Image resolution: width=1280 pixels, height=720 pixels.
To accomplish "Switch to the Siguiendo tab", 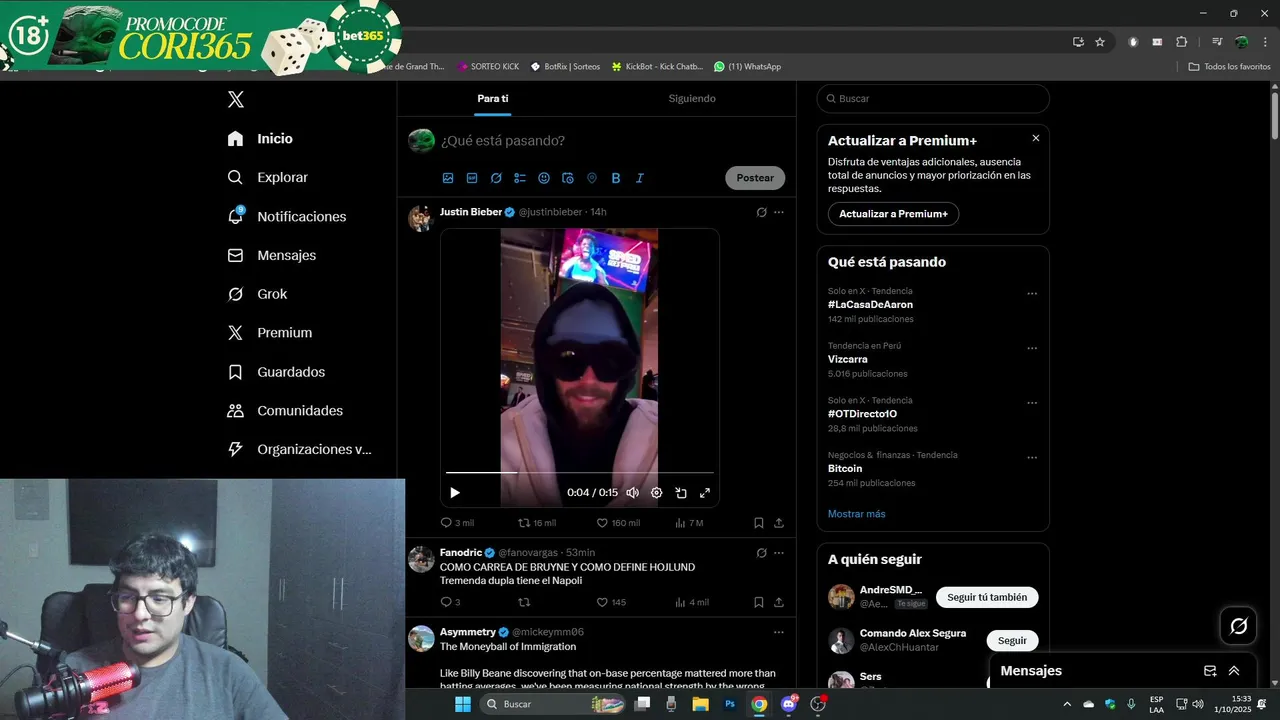I will click(x=692, y=99).
